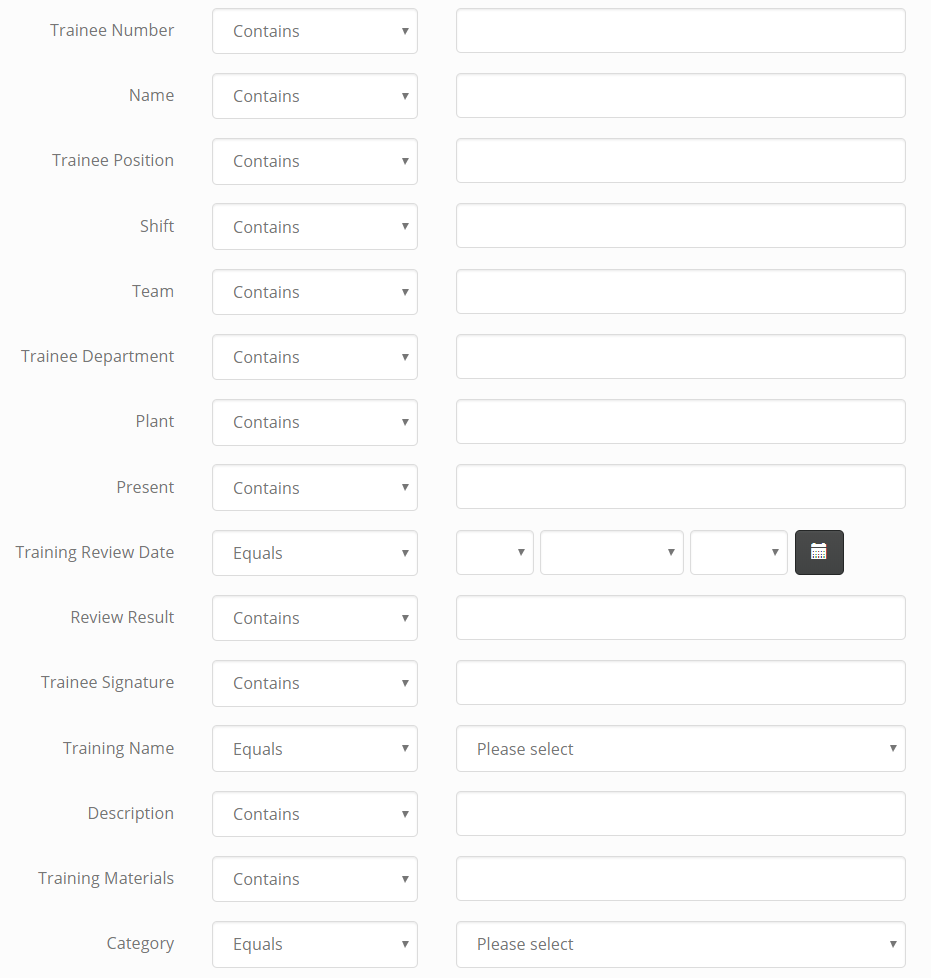The width and height of the screenshot is (931, 978).
Task: Open the calendar date picker
Action: (819, 552)
